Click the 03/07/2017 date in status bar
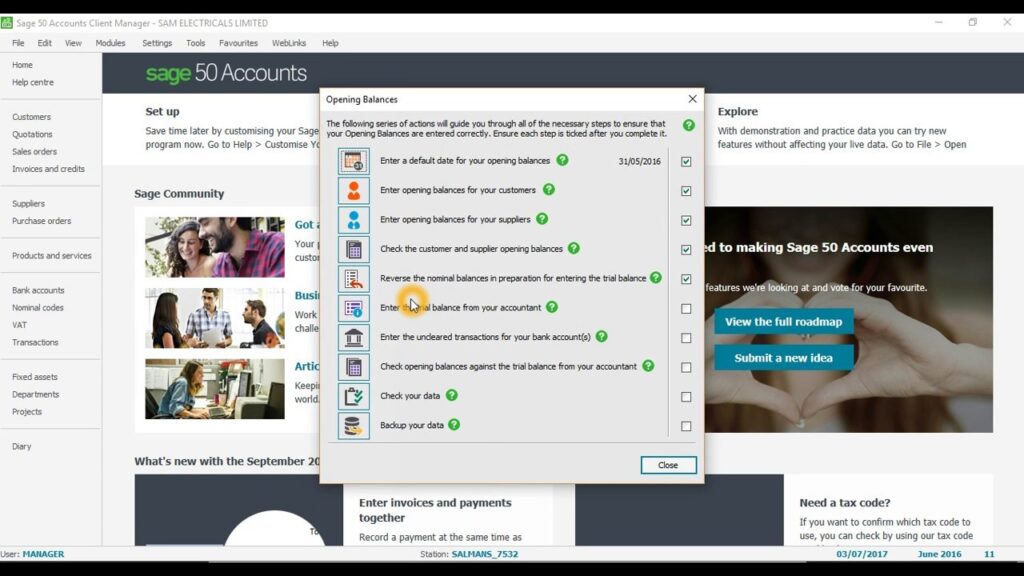 pos(861,554)
